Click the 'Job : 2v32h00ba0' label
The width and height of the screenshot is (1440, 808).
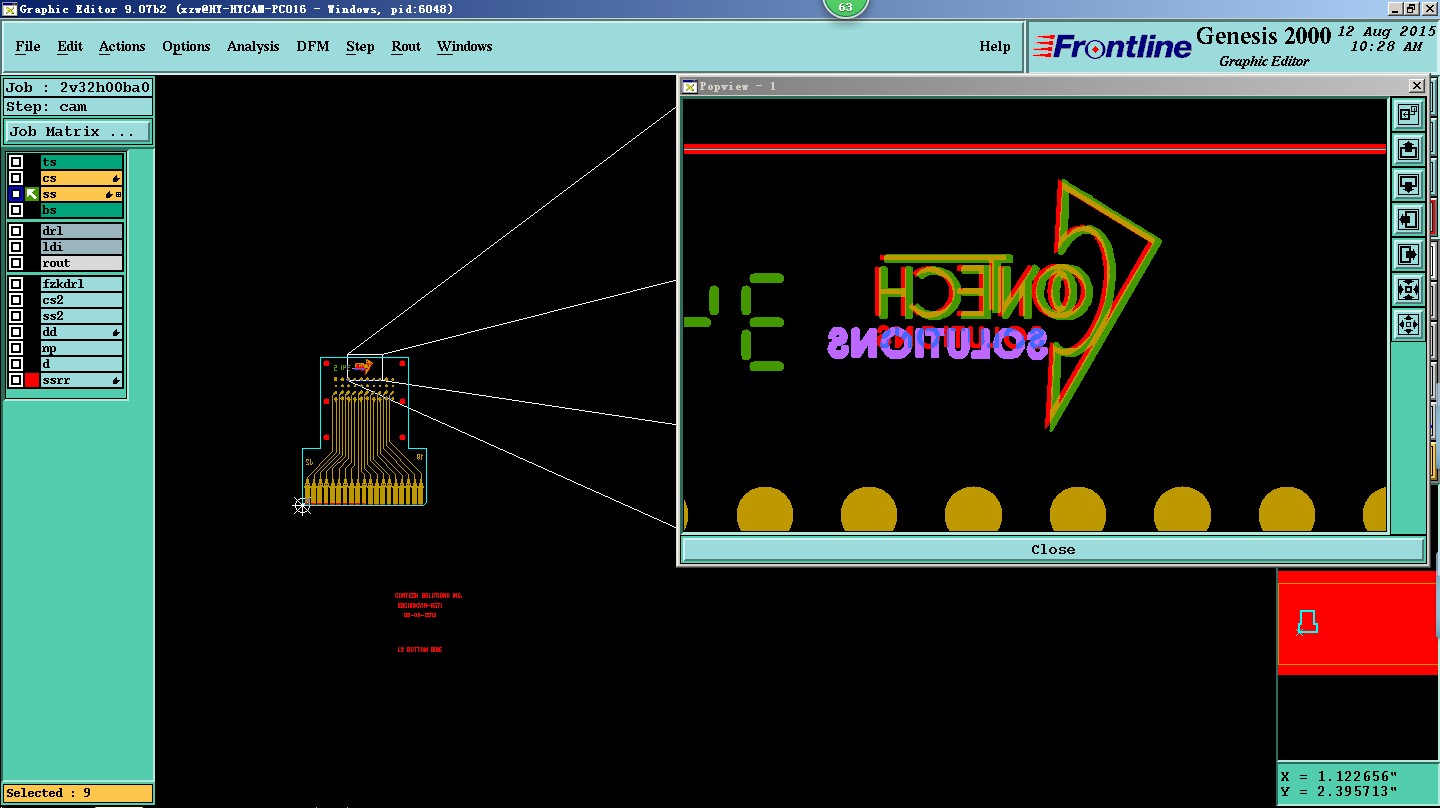pyautogui.click(x=78, y=87)
